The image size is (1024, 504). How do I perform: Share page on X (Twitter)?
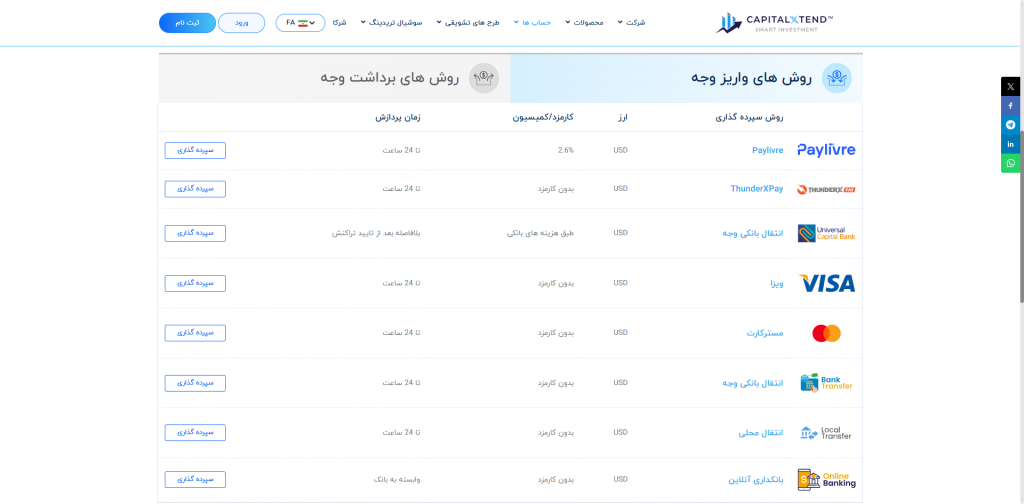click(1010, 87)
